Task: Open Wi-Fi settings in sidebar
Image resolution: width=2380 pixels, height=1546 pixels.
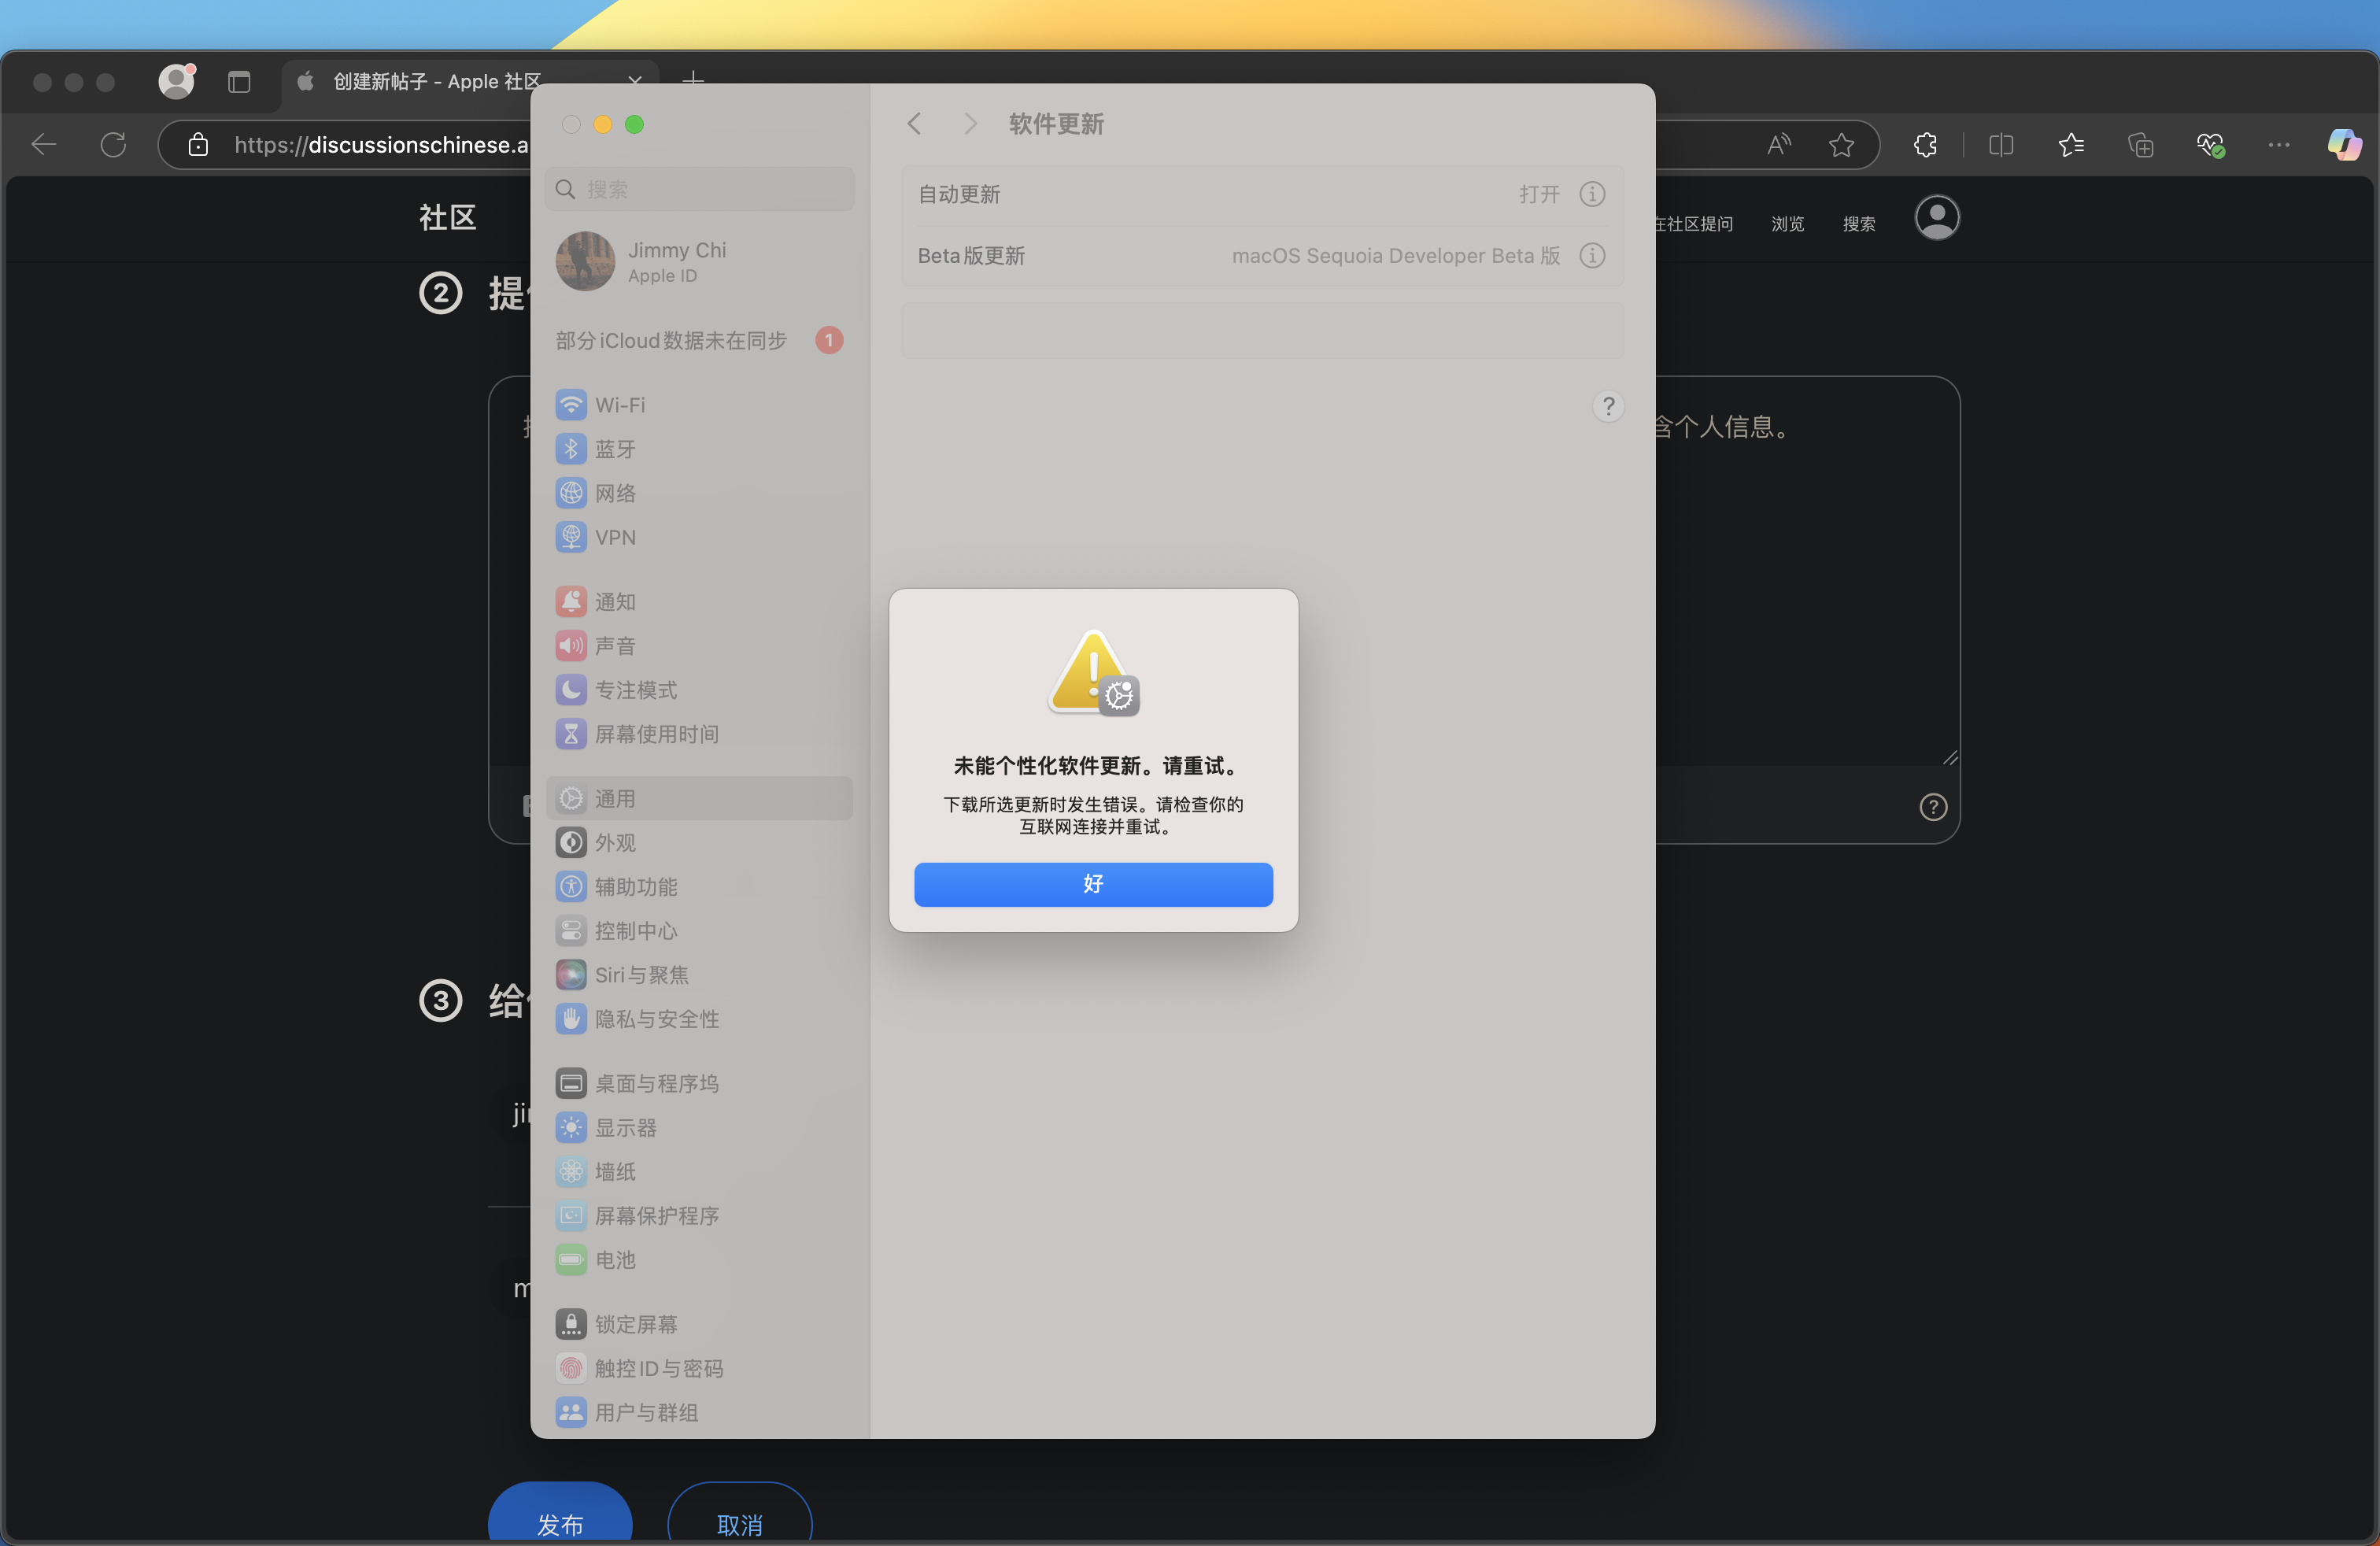Action: coord(619,405)
